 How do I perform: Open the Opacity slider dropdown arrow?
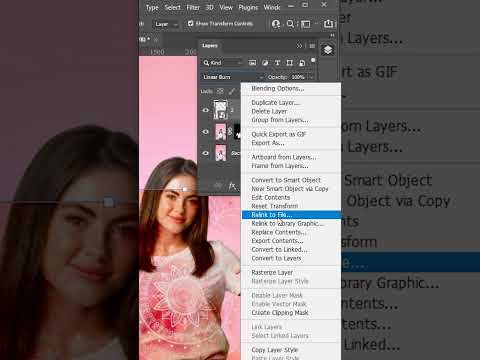[x=311, y=77]
